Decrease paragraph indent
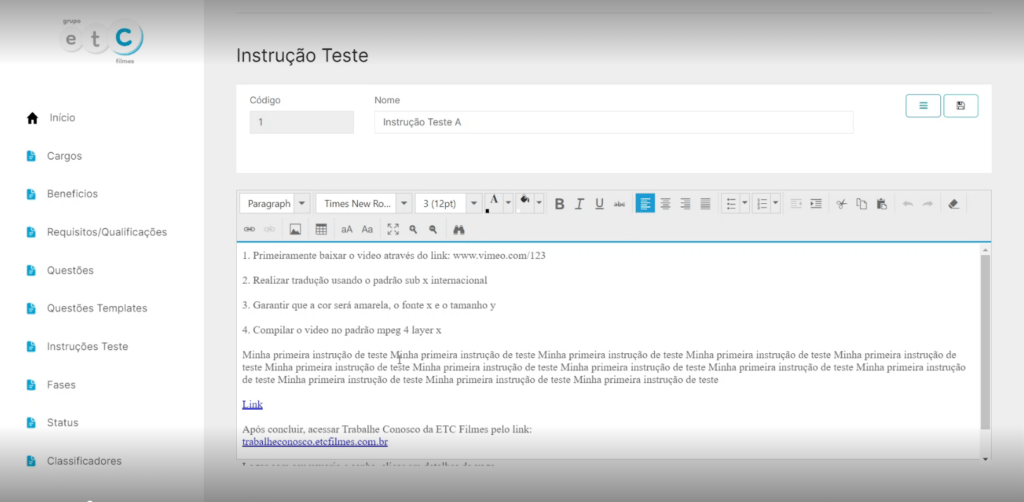1024x502 pixels. (x=796, y=204)
